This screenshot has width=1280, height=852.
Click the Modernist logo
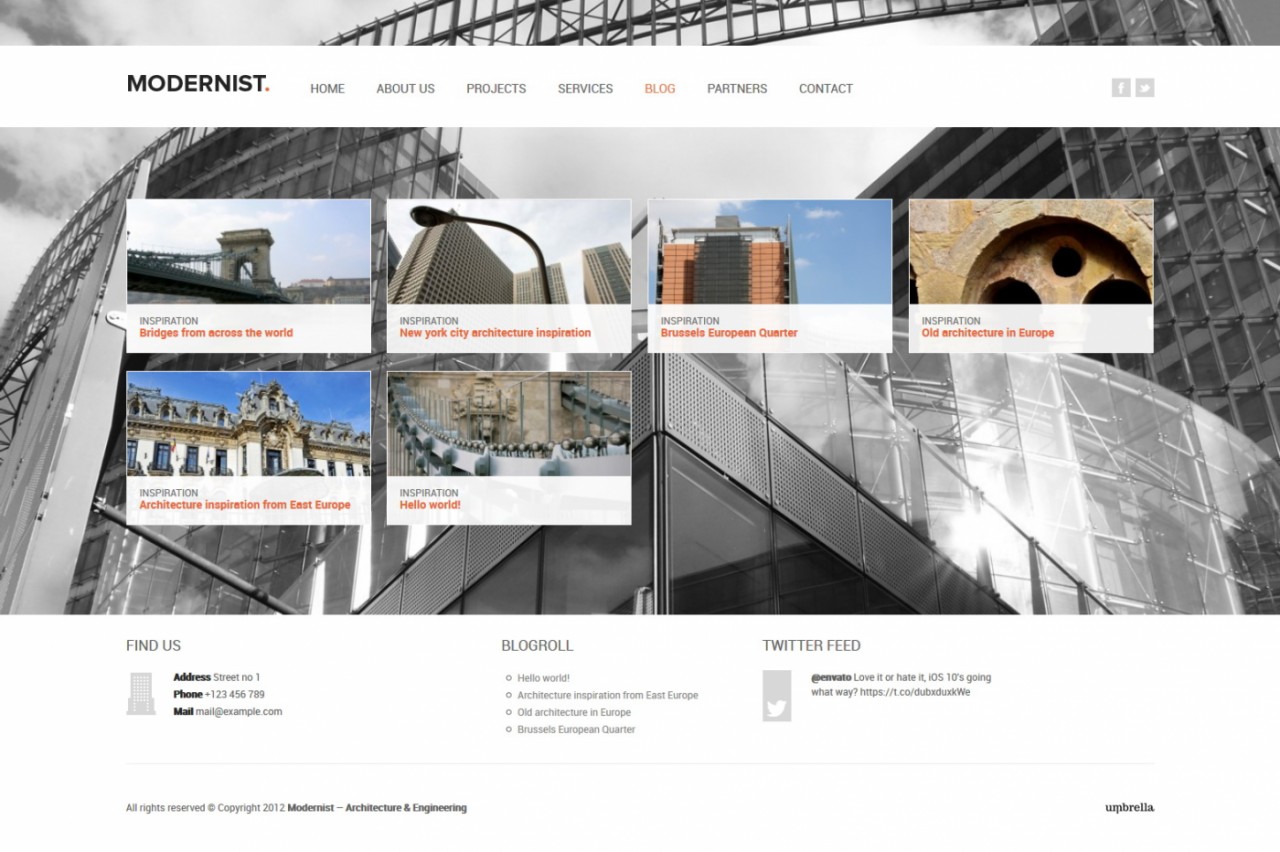pyautogui.click(x=198, y=84)
